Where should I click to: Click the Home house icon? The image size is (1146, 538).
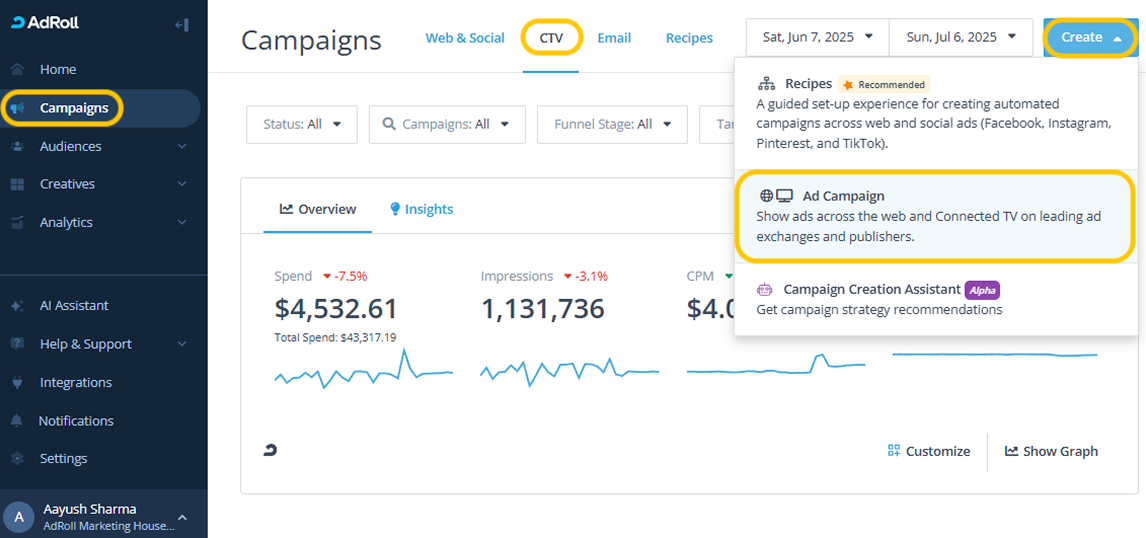pyautogui.click(x=18, y=69)
